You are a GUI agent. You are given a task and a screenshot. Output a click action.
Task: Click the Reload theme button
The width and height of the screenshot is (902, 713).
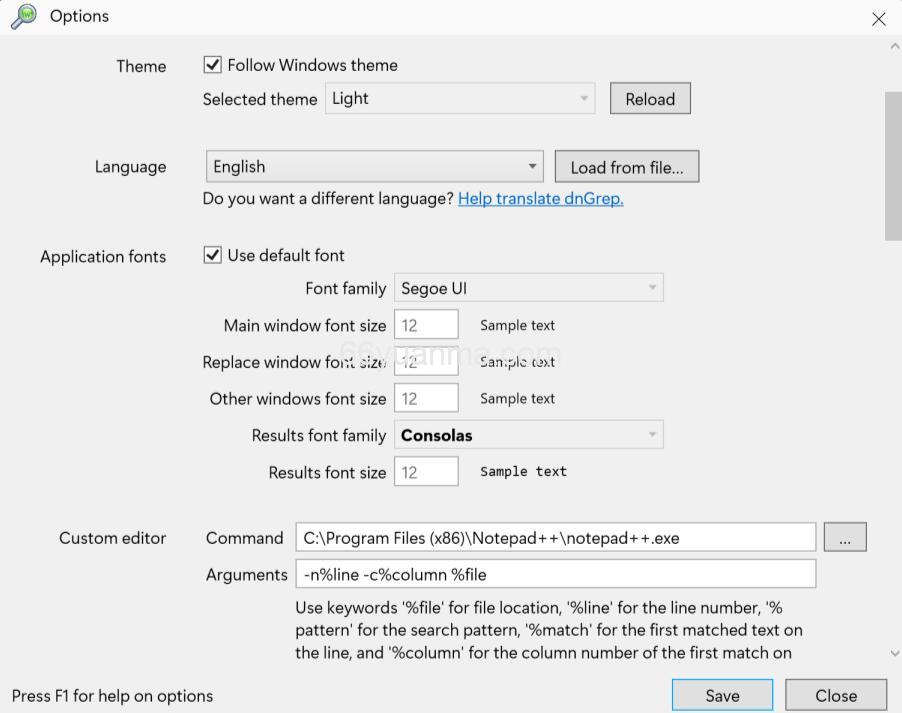[x=650, y=98]
